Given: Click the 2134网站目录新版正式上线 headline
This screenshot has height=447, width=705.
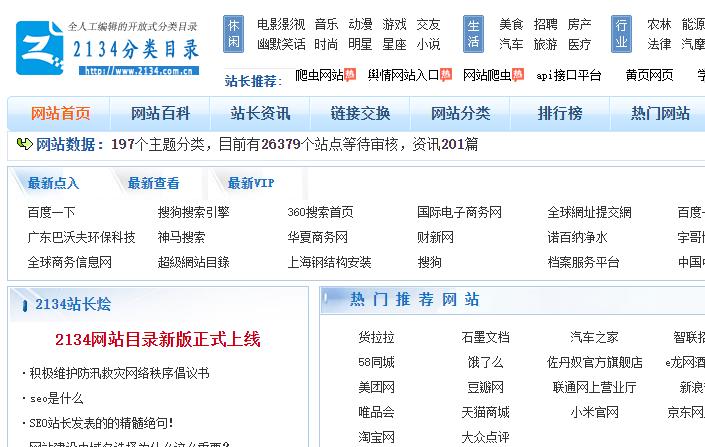Looking at the screenshot, I should [158, 340].
